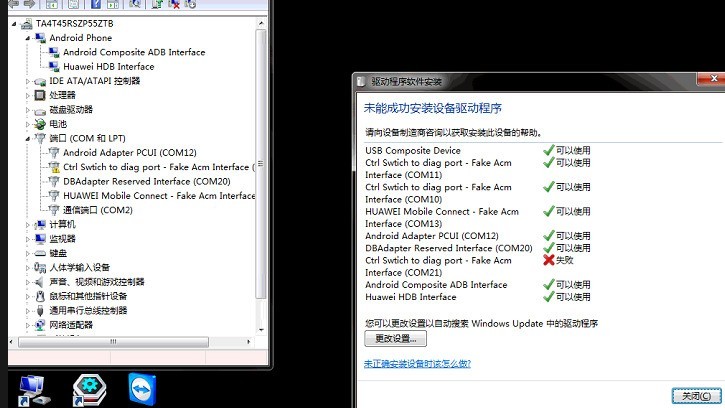Click the Back arrow in Device Manager toolbar
Viewport: 725px width, 408px height.
(x=13, y=4)
